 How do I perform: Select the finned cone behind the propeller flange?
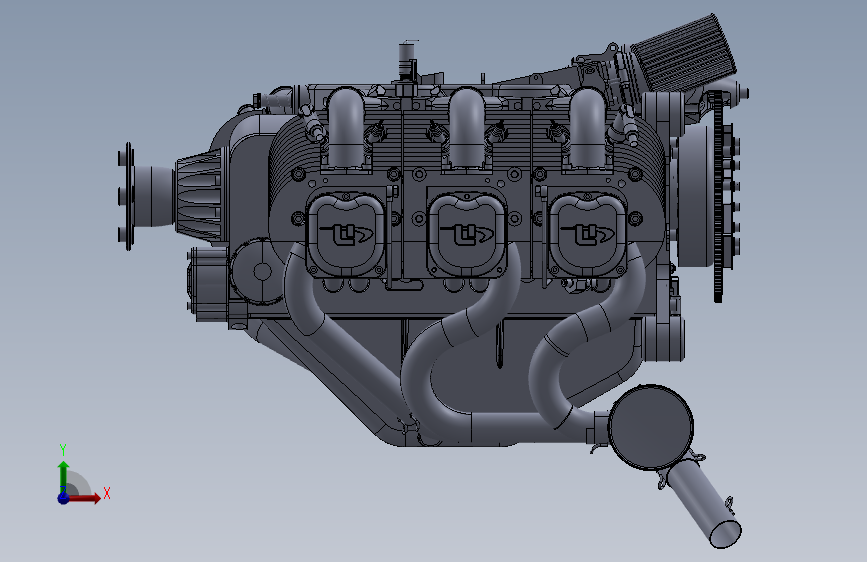[202, 195]
